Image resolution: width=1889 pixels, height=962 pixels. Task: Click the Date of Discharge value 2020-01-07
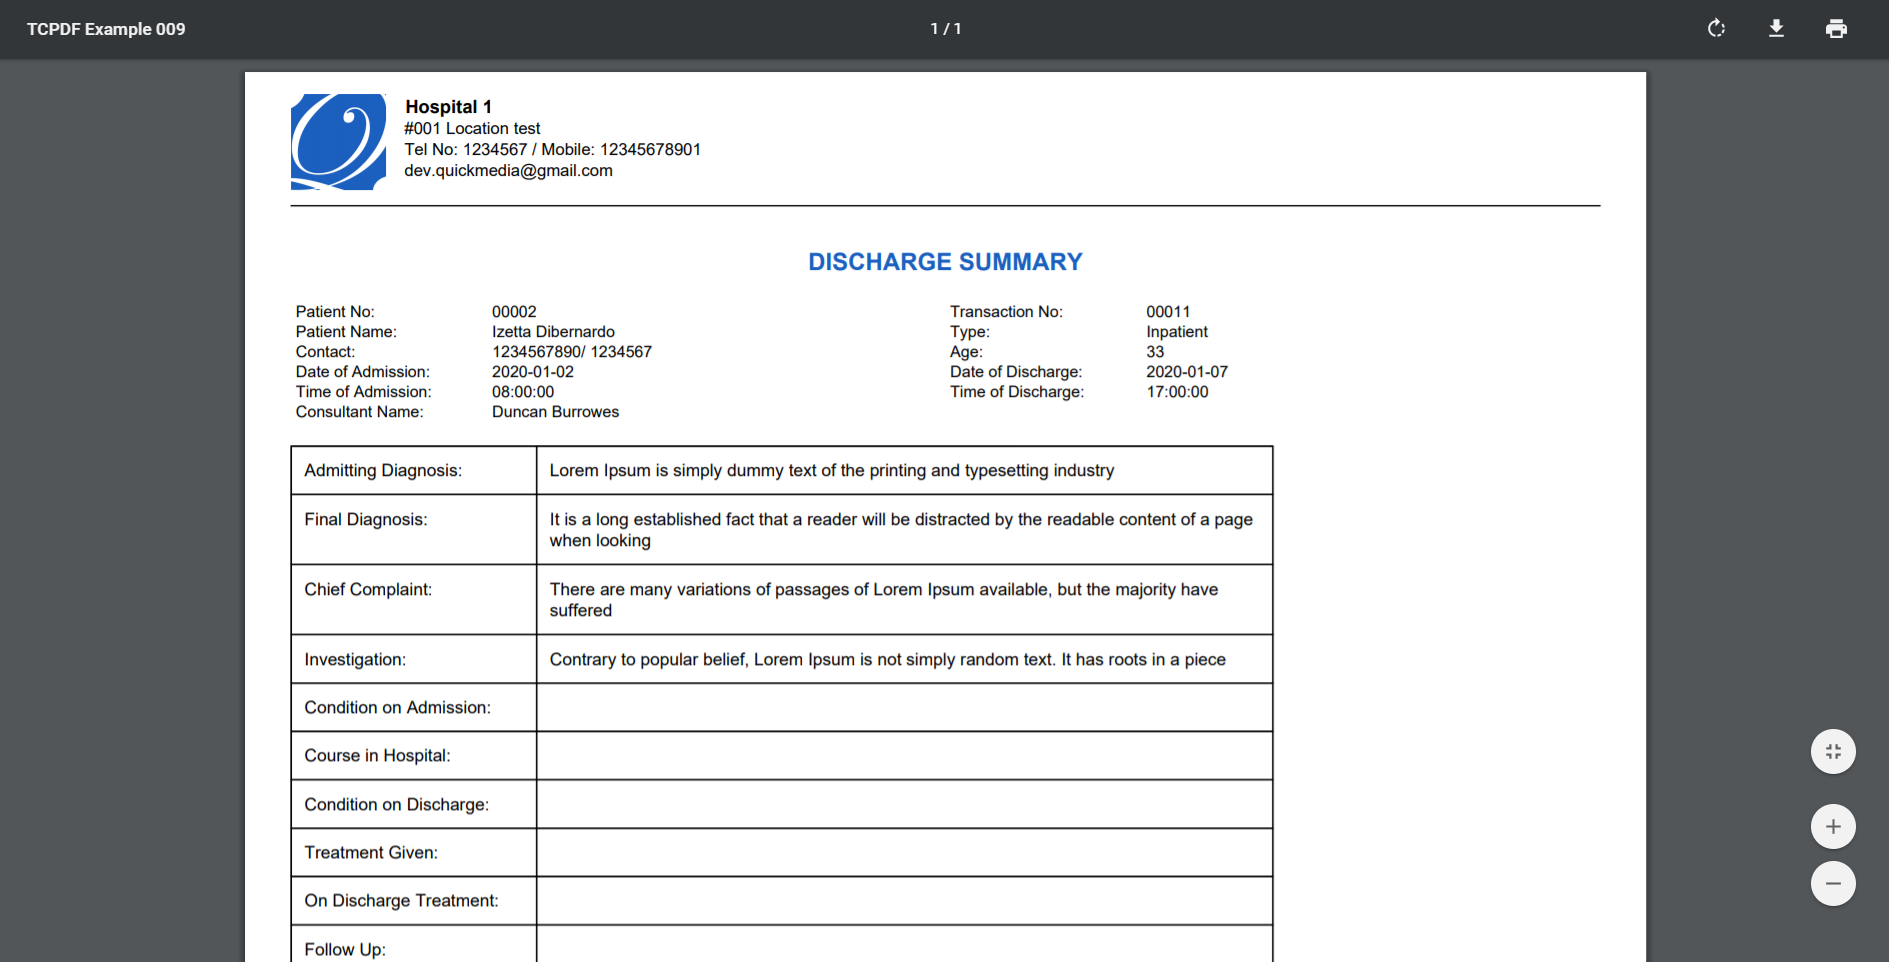click(x=1187, y=372)
